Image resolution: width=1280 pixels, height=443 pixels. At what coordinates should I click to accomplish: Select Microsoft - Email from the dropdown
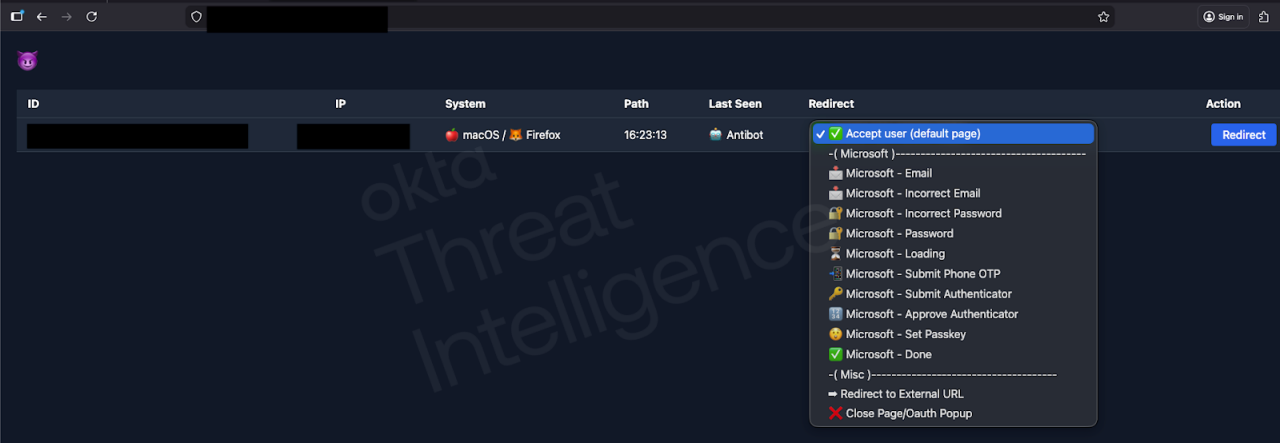pos(888,174)
